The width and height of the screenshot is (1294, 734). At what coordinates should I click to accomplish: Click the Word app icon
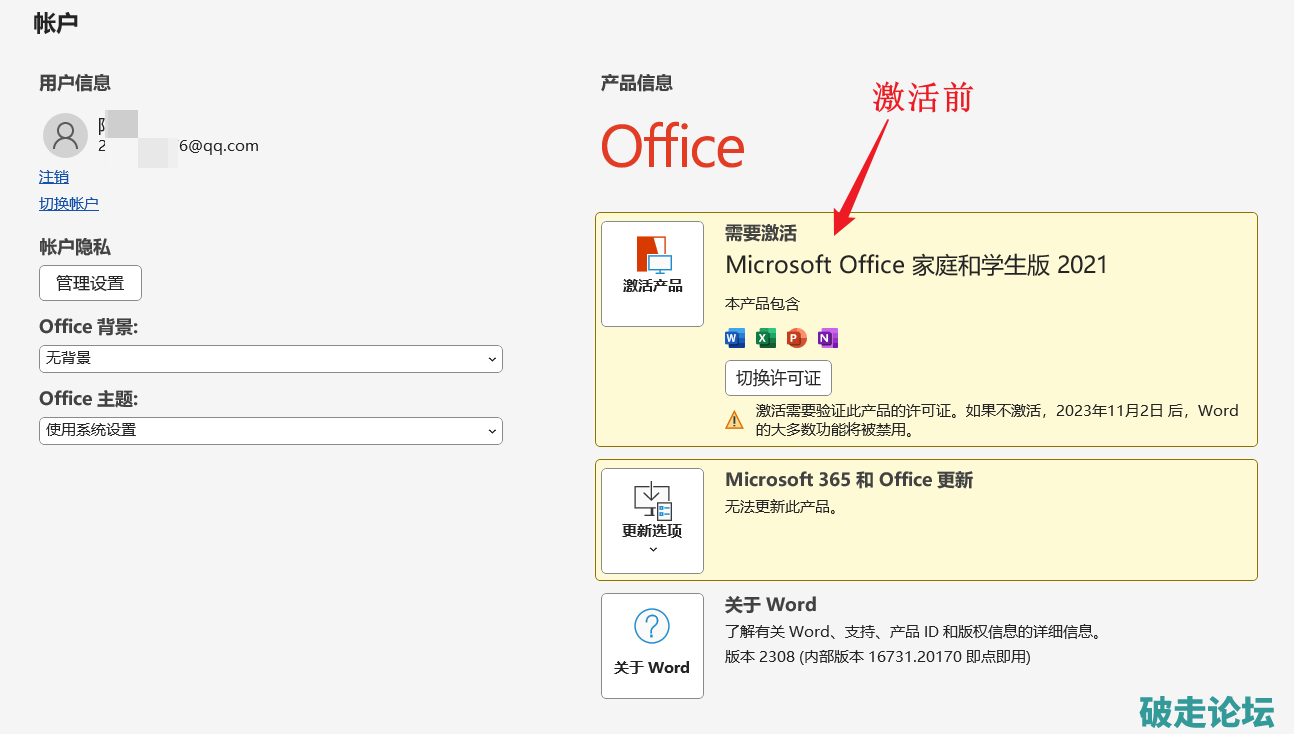tap(735, 338)
